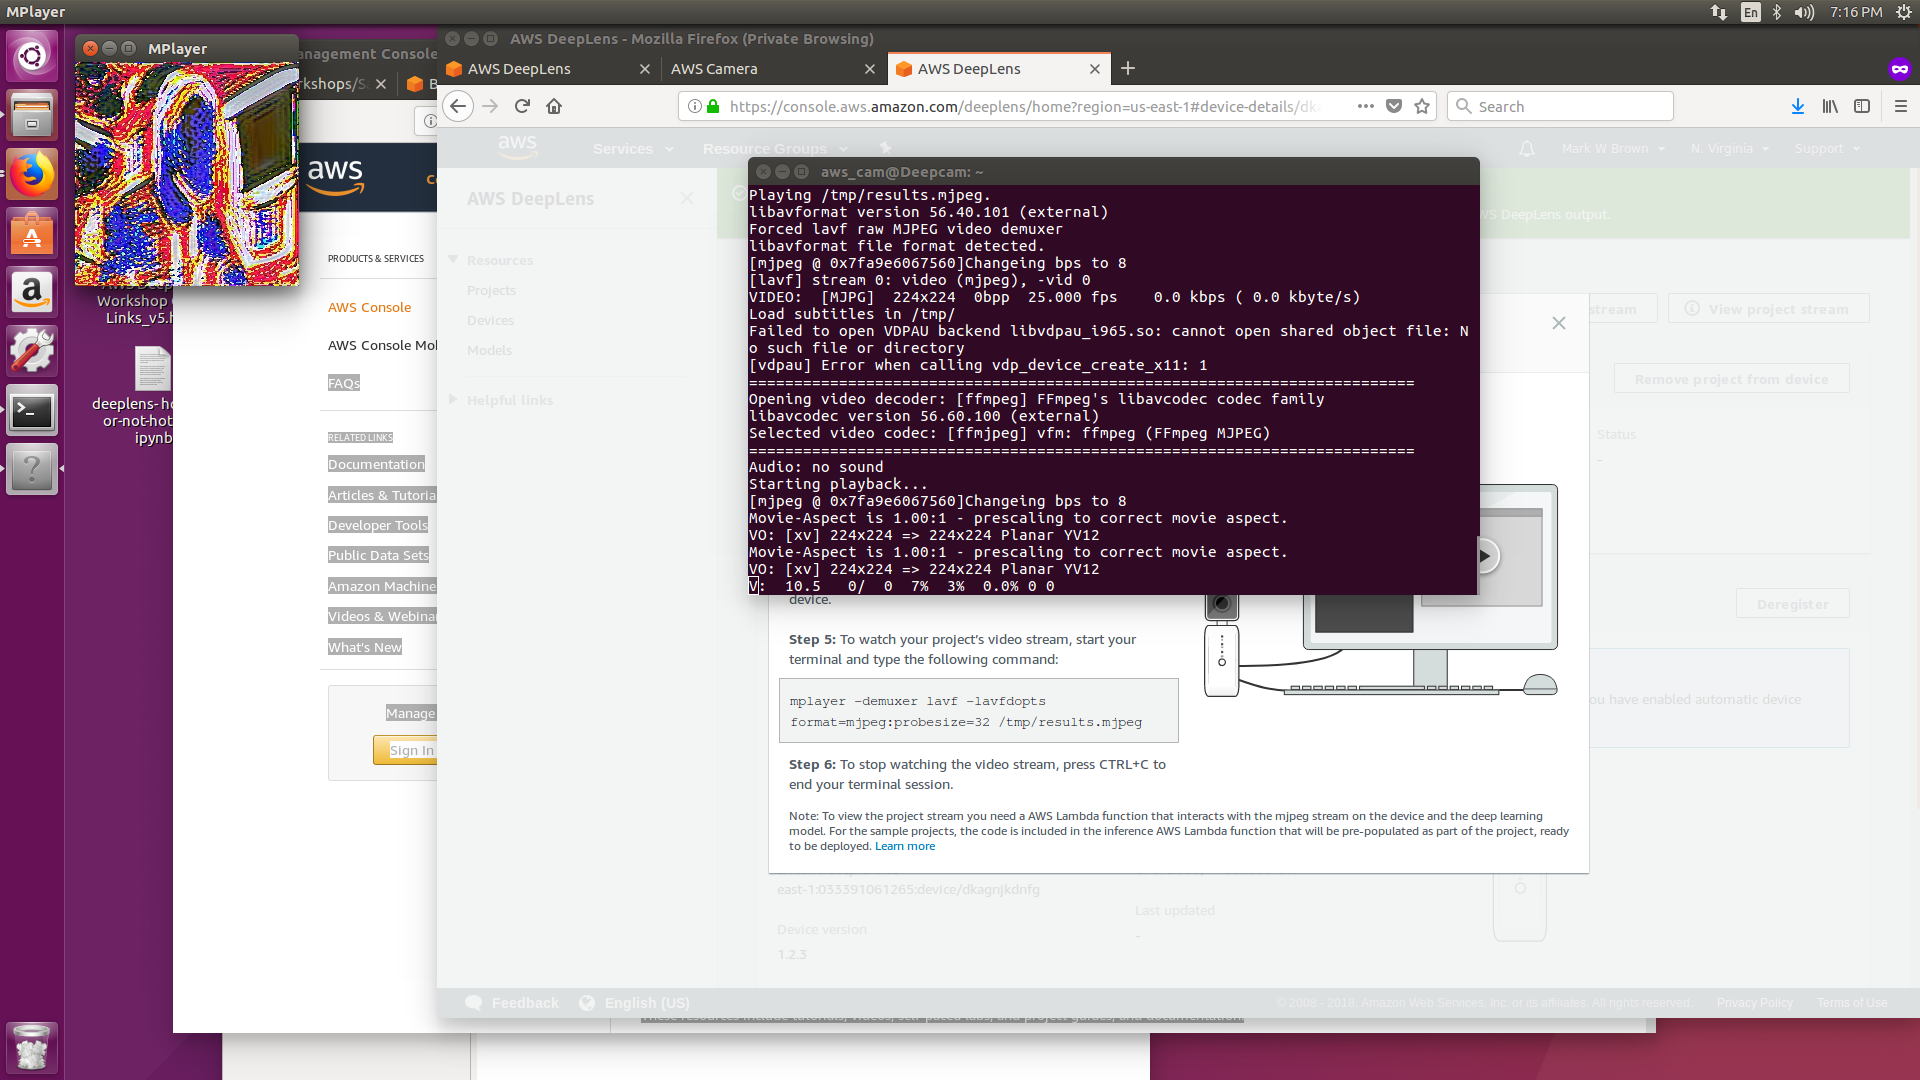The height and width of the screenshot is (1080, 1920).
Task: Launch Firefox from the dock
Action: (32, 175)
